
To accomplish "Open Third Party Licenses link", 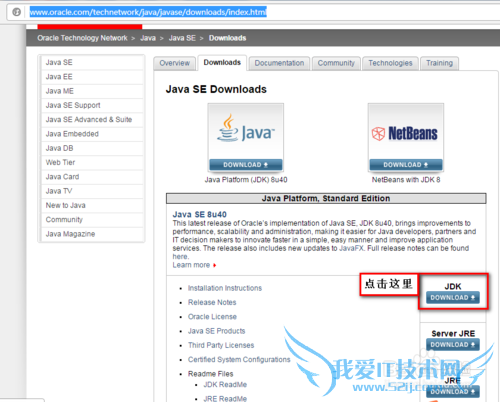I will pyautogui.click(x=221, y=345).
